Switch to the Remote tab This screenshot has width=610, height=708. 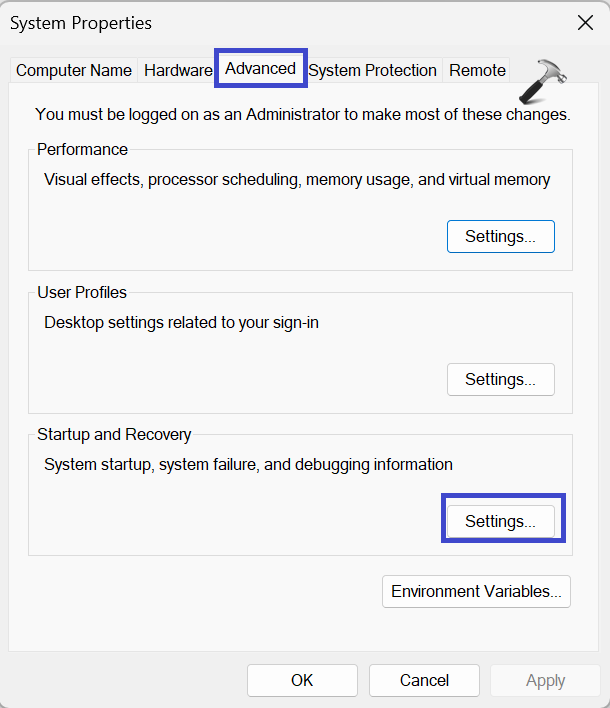coord(477,70)
